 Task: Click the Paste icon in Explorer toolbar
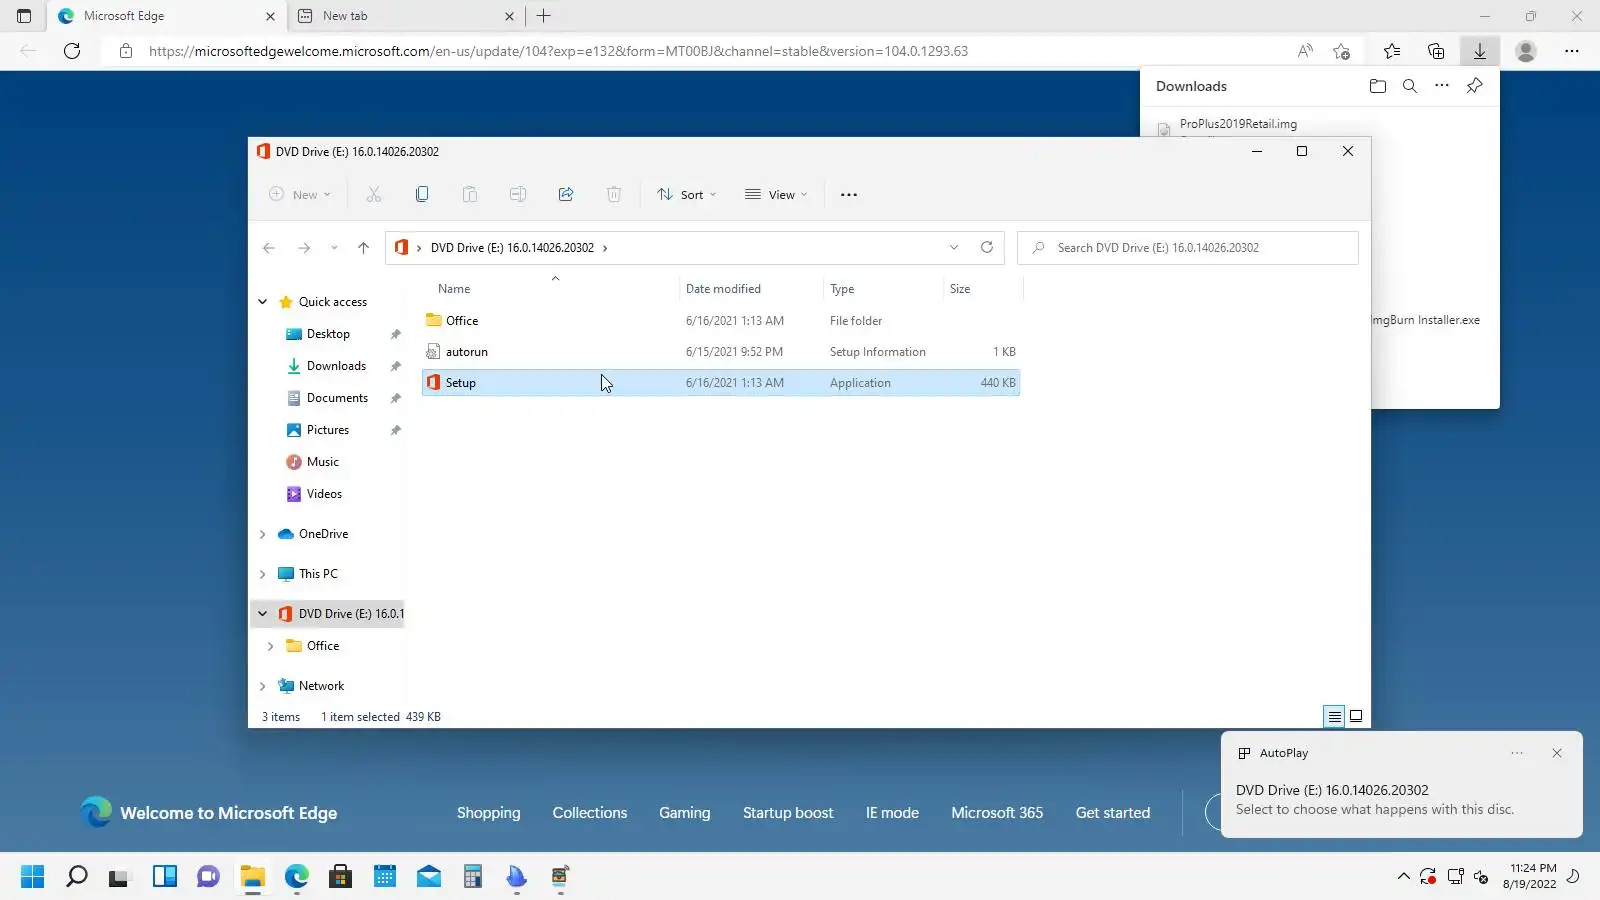pyautogui.click(x=470, y=195)
